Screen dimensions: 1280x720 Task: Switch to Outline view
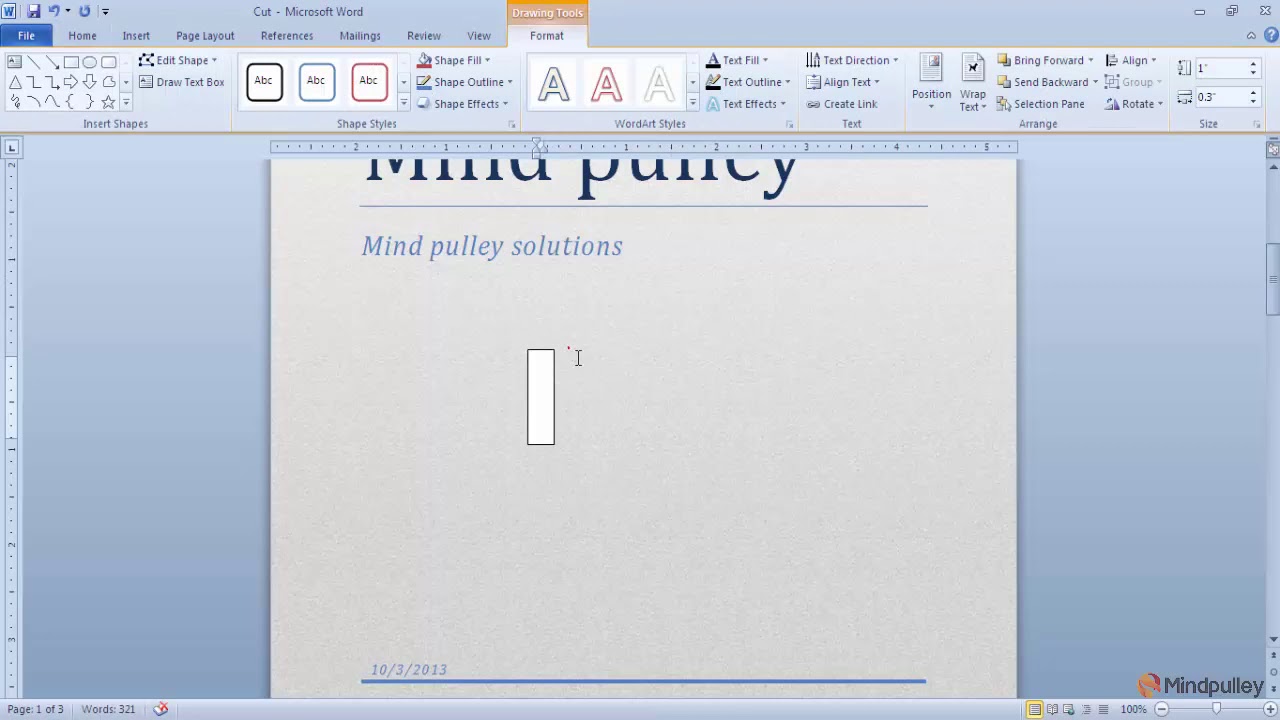pos(1086,709)
